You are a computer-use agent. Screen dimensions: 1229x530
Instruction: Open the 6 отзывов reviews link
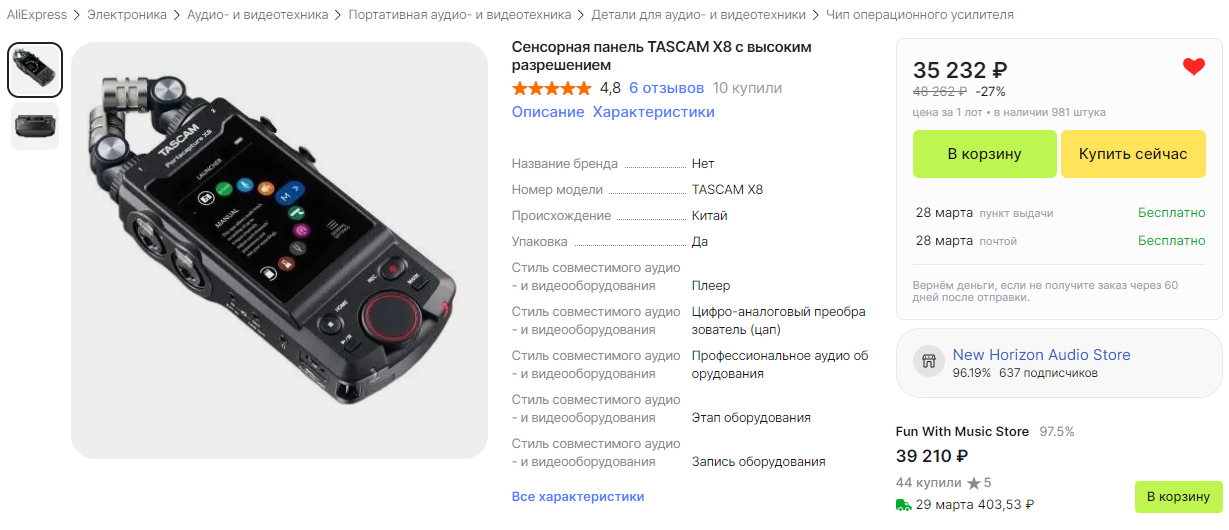pyautogui.click(x=666, y=88)
